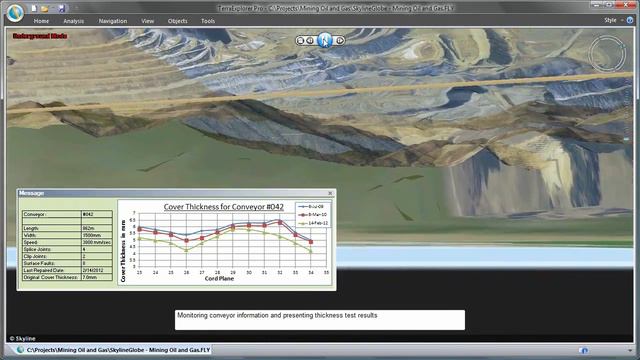Open the View ribbon tab
Viewport: 640px width, 360px height.
coord(147,21)
